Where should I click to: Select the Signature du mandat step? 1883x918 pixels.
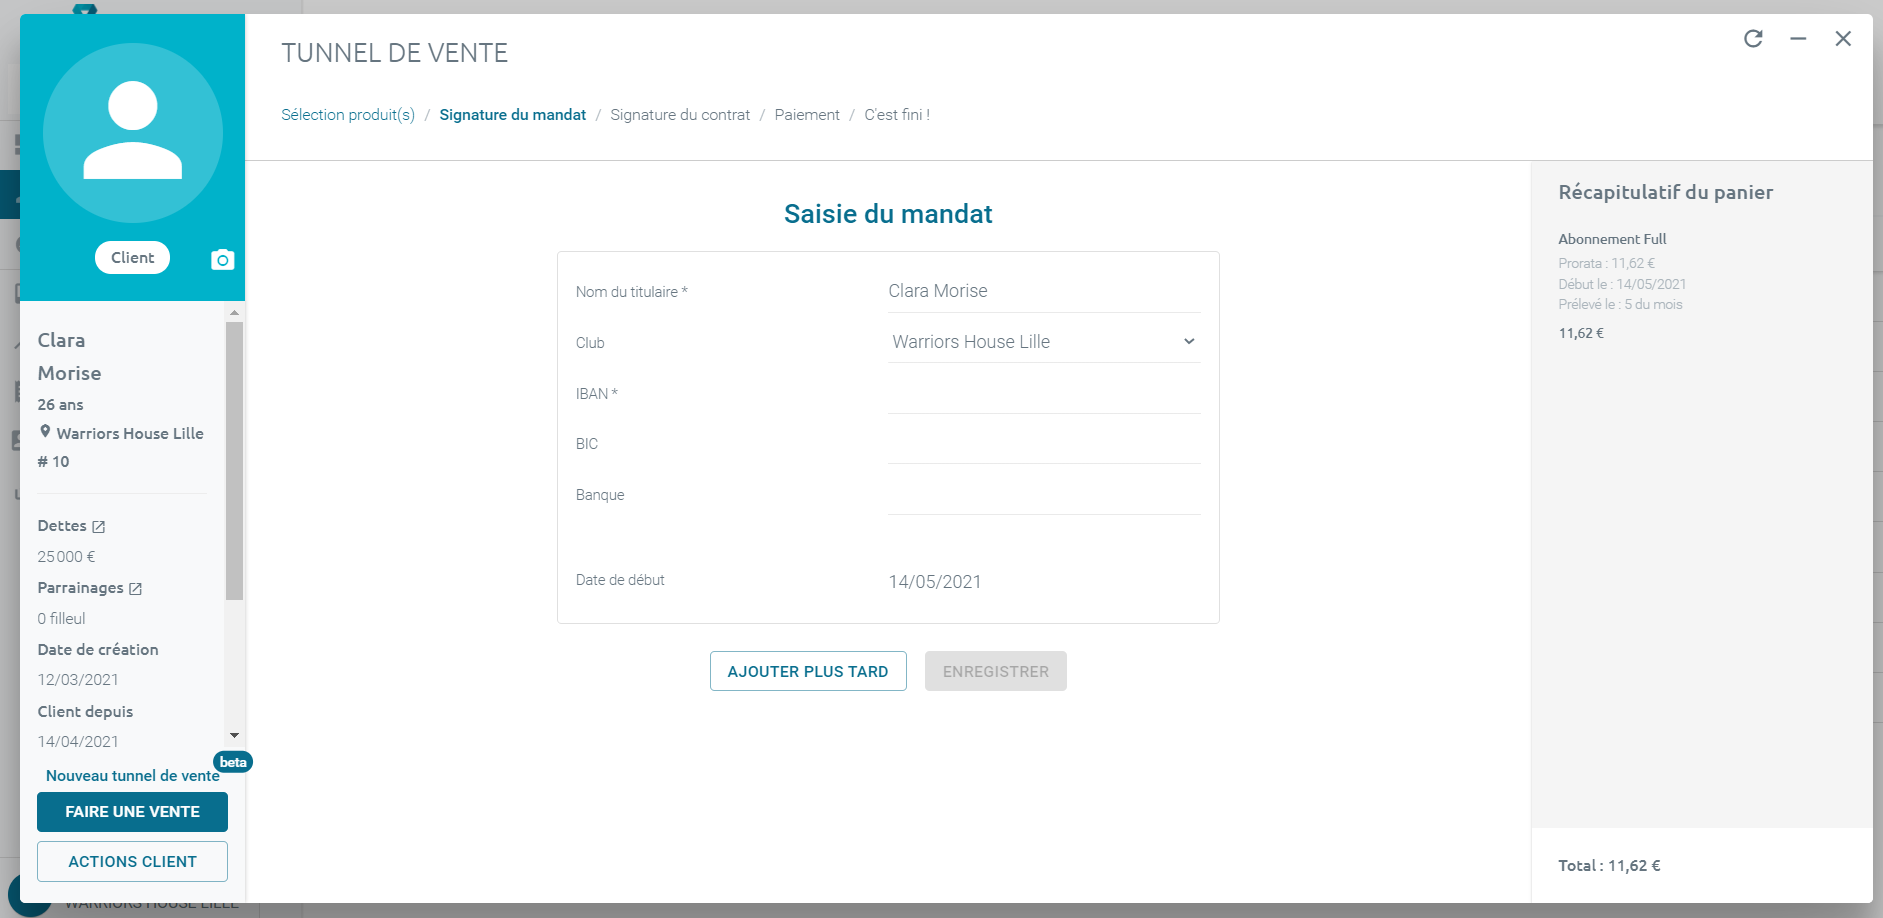[513, 115]
